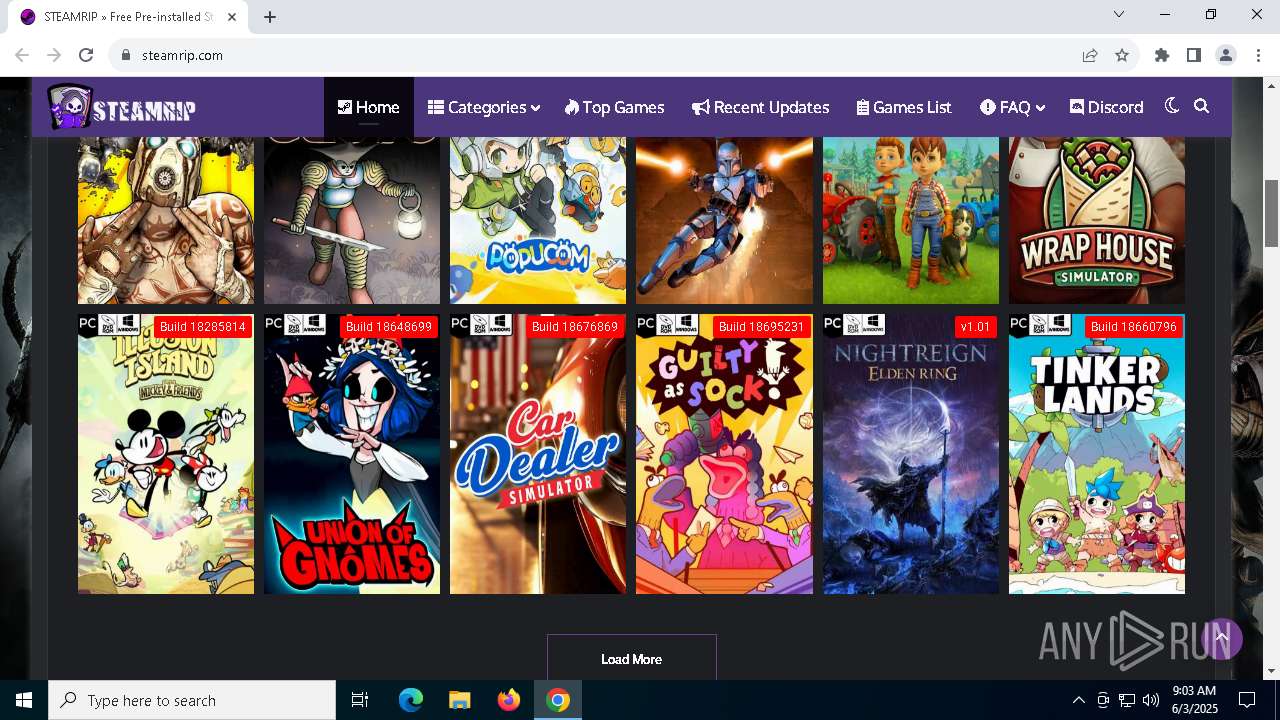
Task: Click the browser back arrow
Action: [22, 55]
